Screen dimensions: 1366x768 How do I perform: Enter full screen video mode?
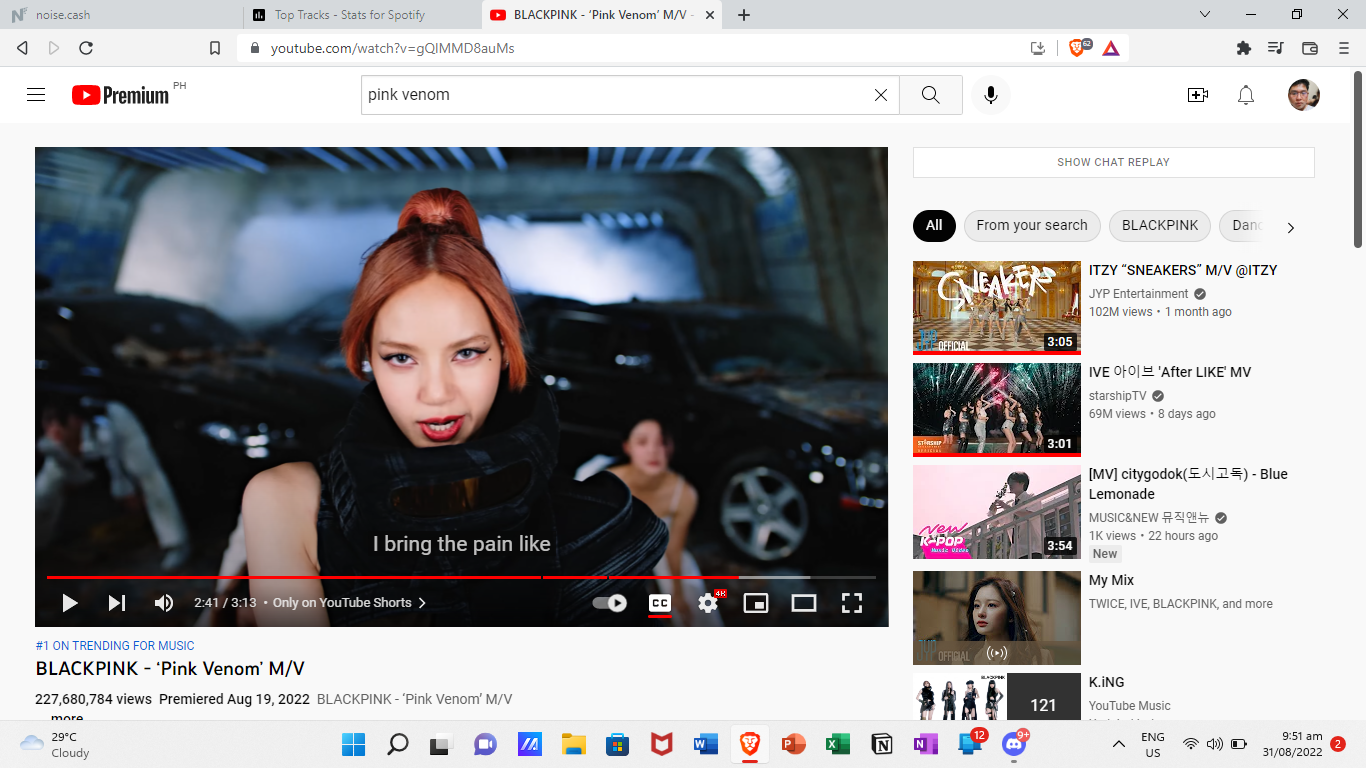point(852,603)
